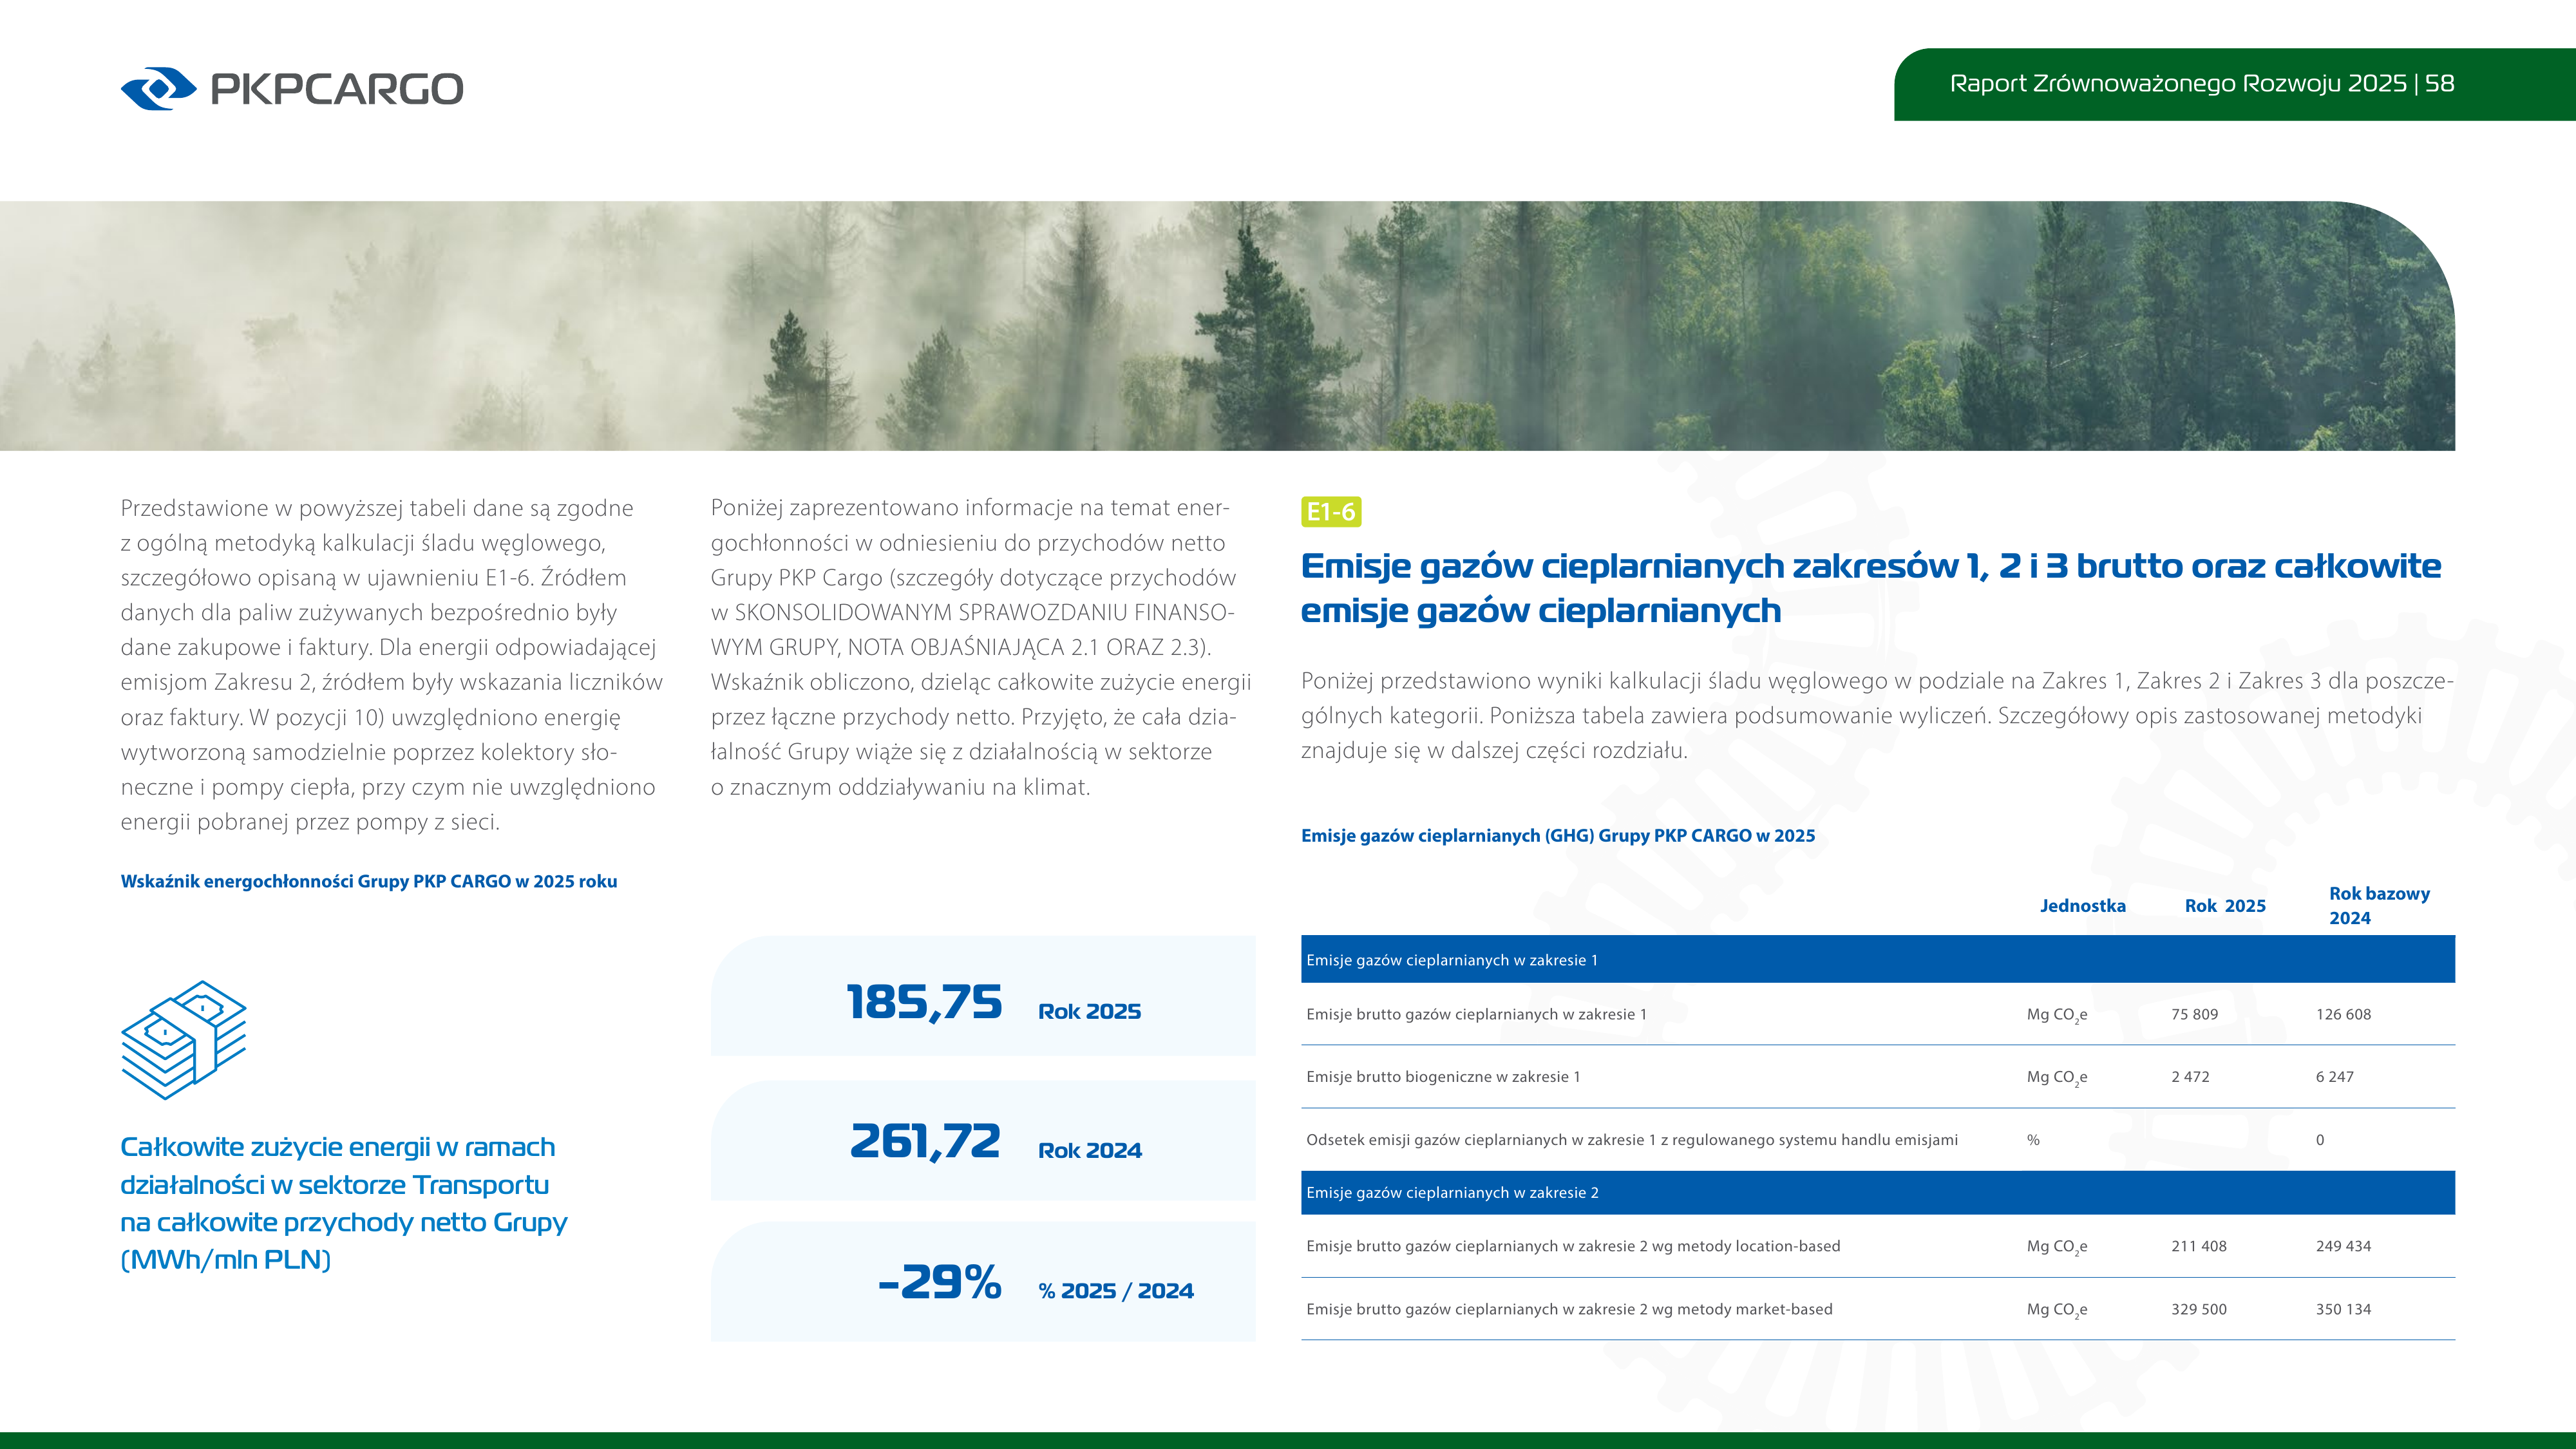The height and width of the screenshot is (1449, 2576).
Task: Click the 'Rok 2025' table column header
Action: pos(2225,905)
